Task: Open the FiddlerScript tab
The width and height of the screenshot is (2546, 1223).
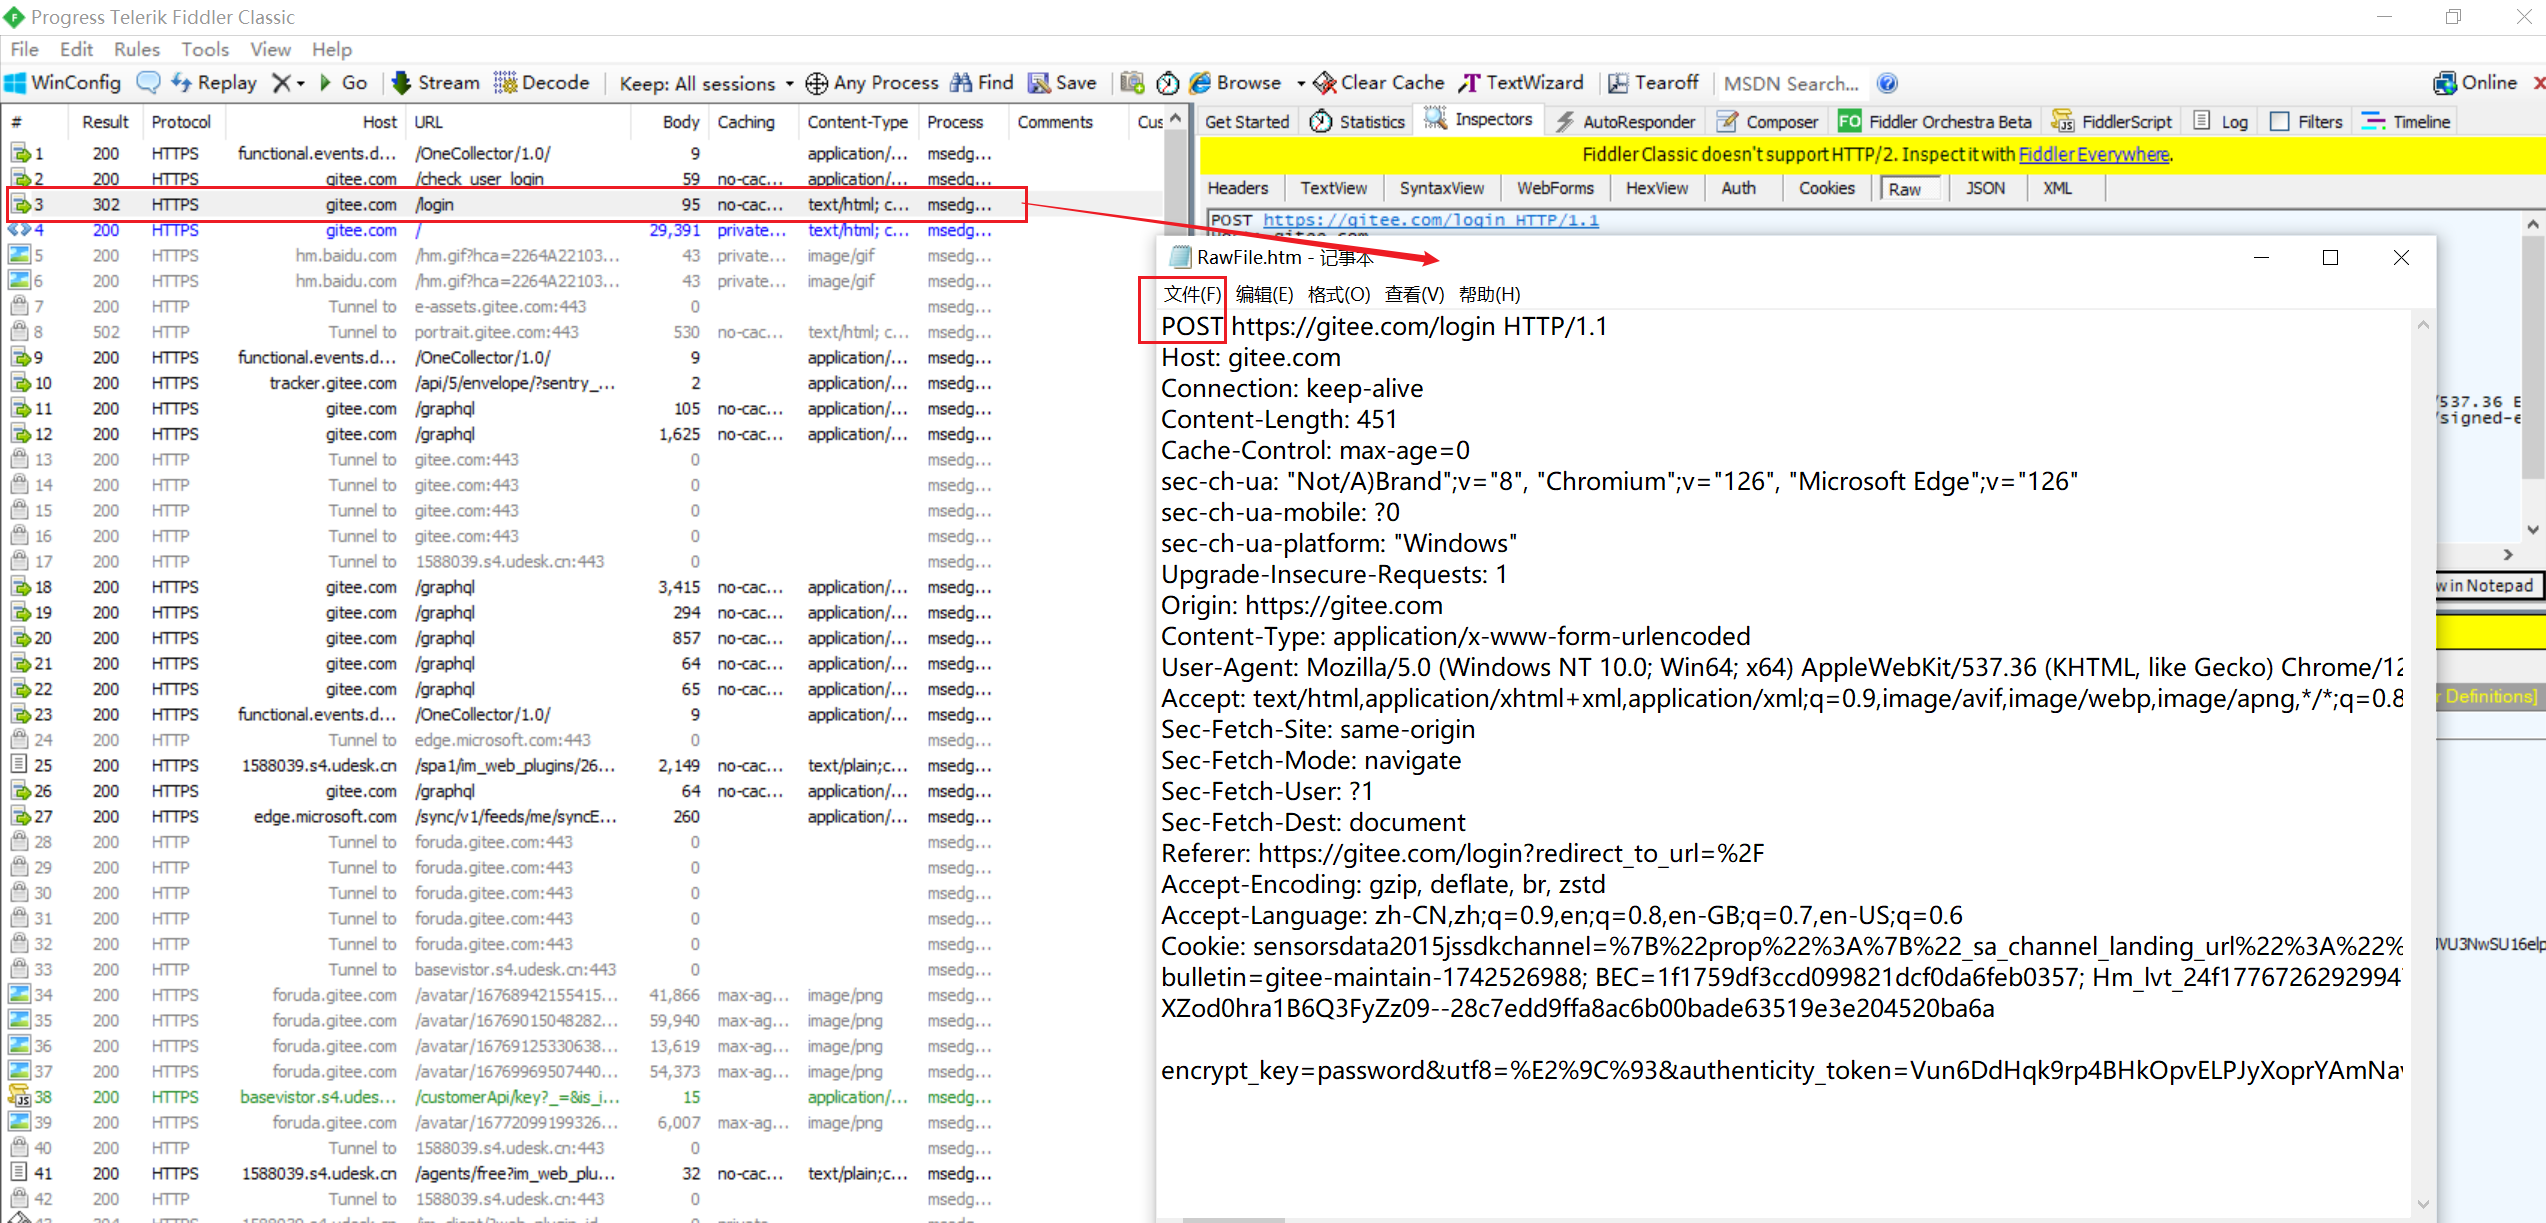Action: 2112,122
